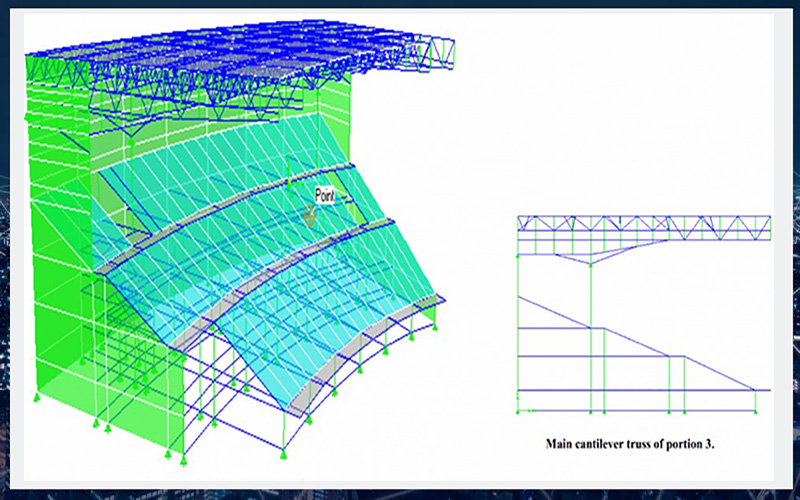Screen dimensions: 800x500
Task: Select the top truss chord in the 2D elevation
Action: [643, 217]
